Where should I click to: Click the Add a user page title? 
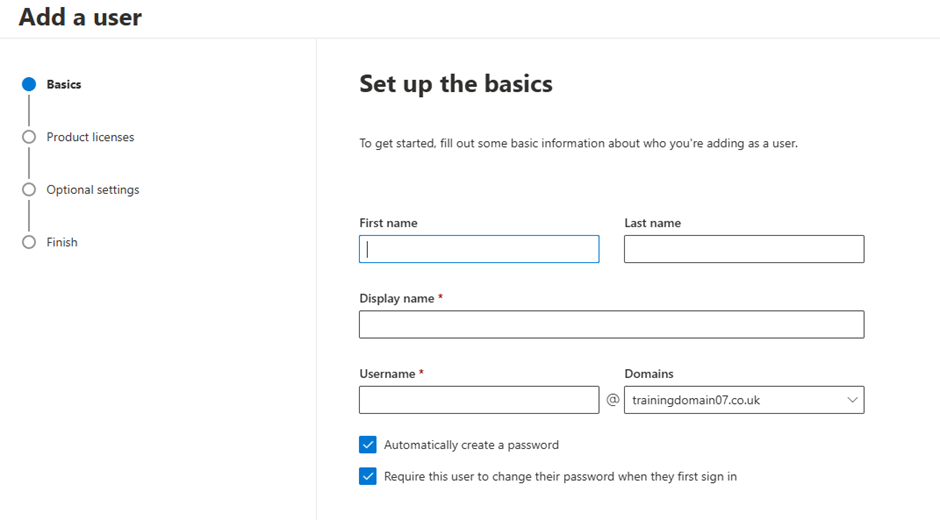click(x=80, y=17)
